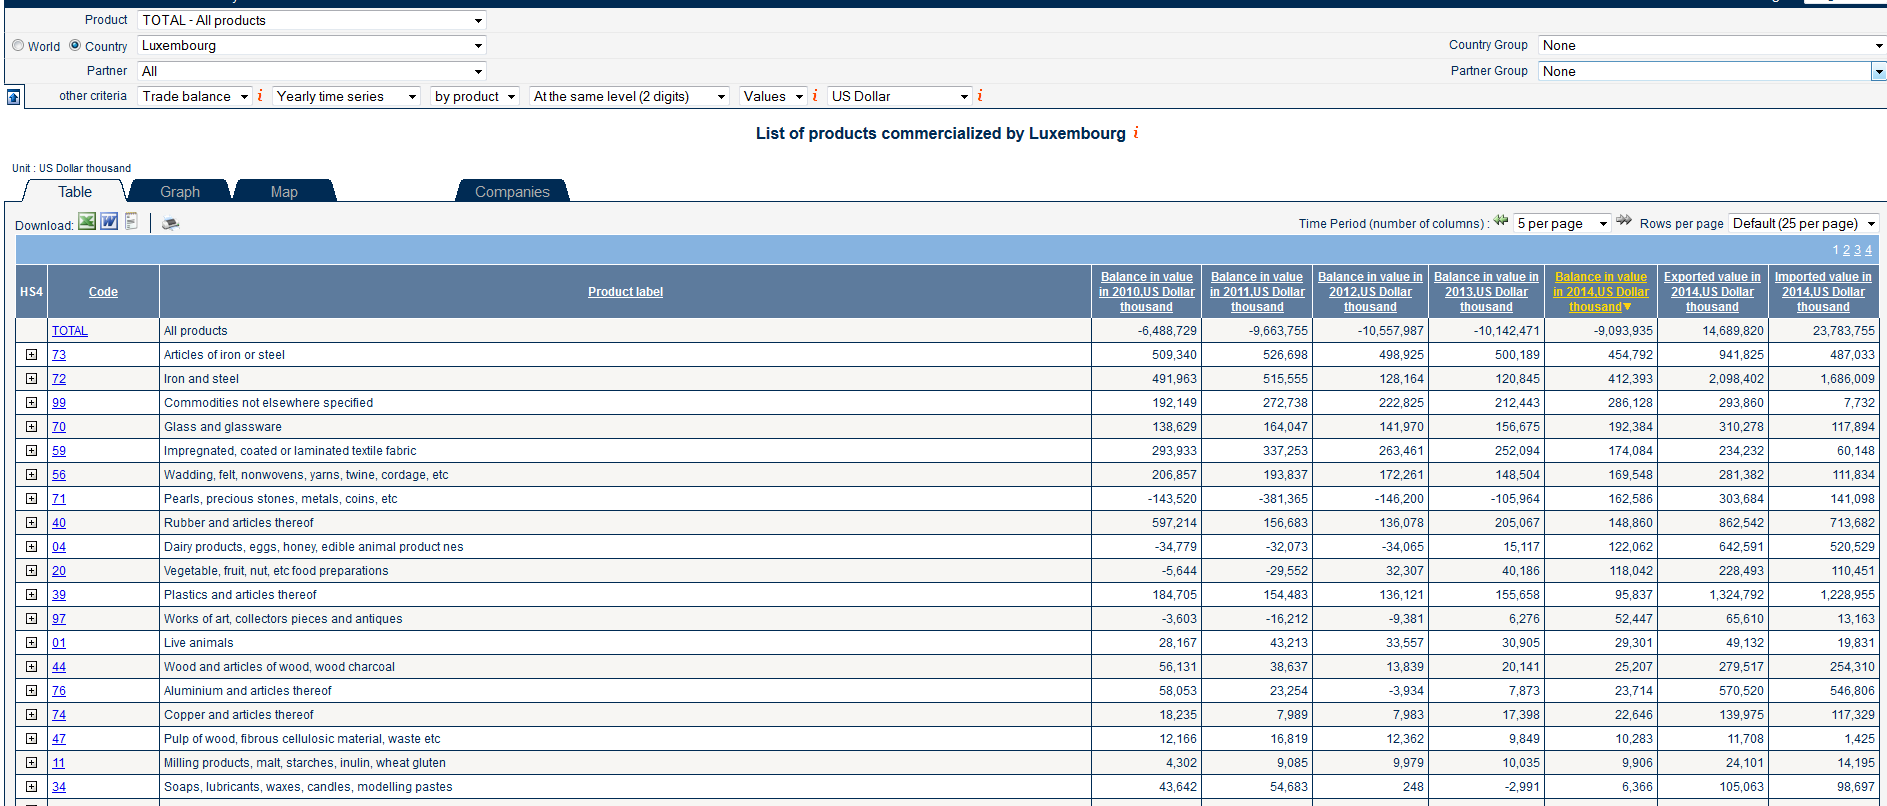Open the TOTAL code link

[70, 331]
